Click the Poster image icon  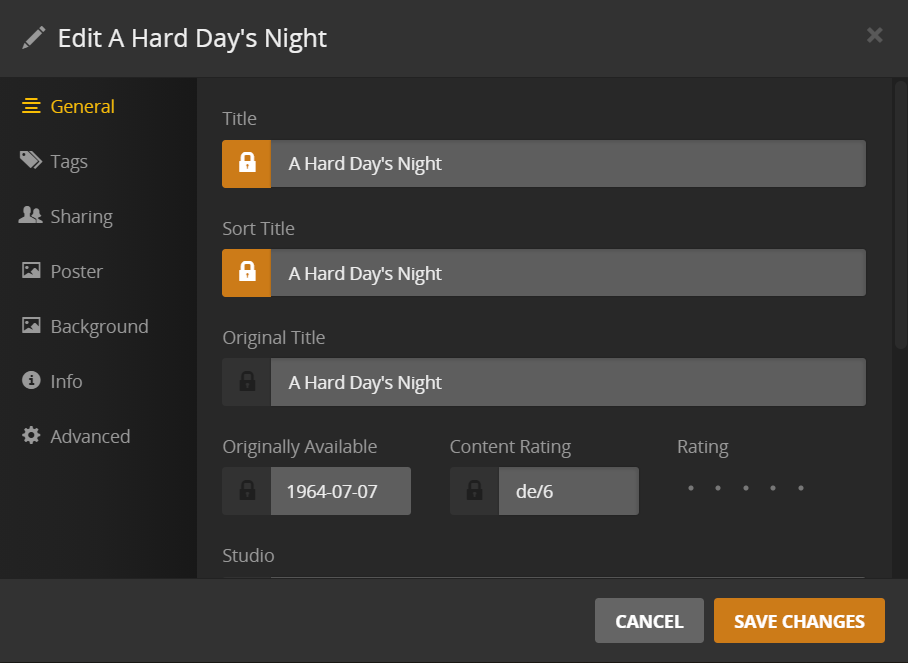pyautogui.click(x=31, y=271)
